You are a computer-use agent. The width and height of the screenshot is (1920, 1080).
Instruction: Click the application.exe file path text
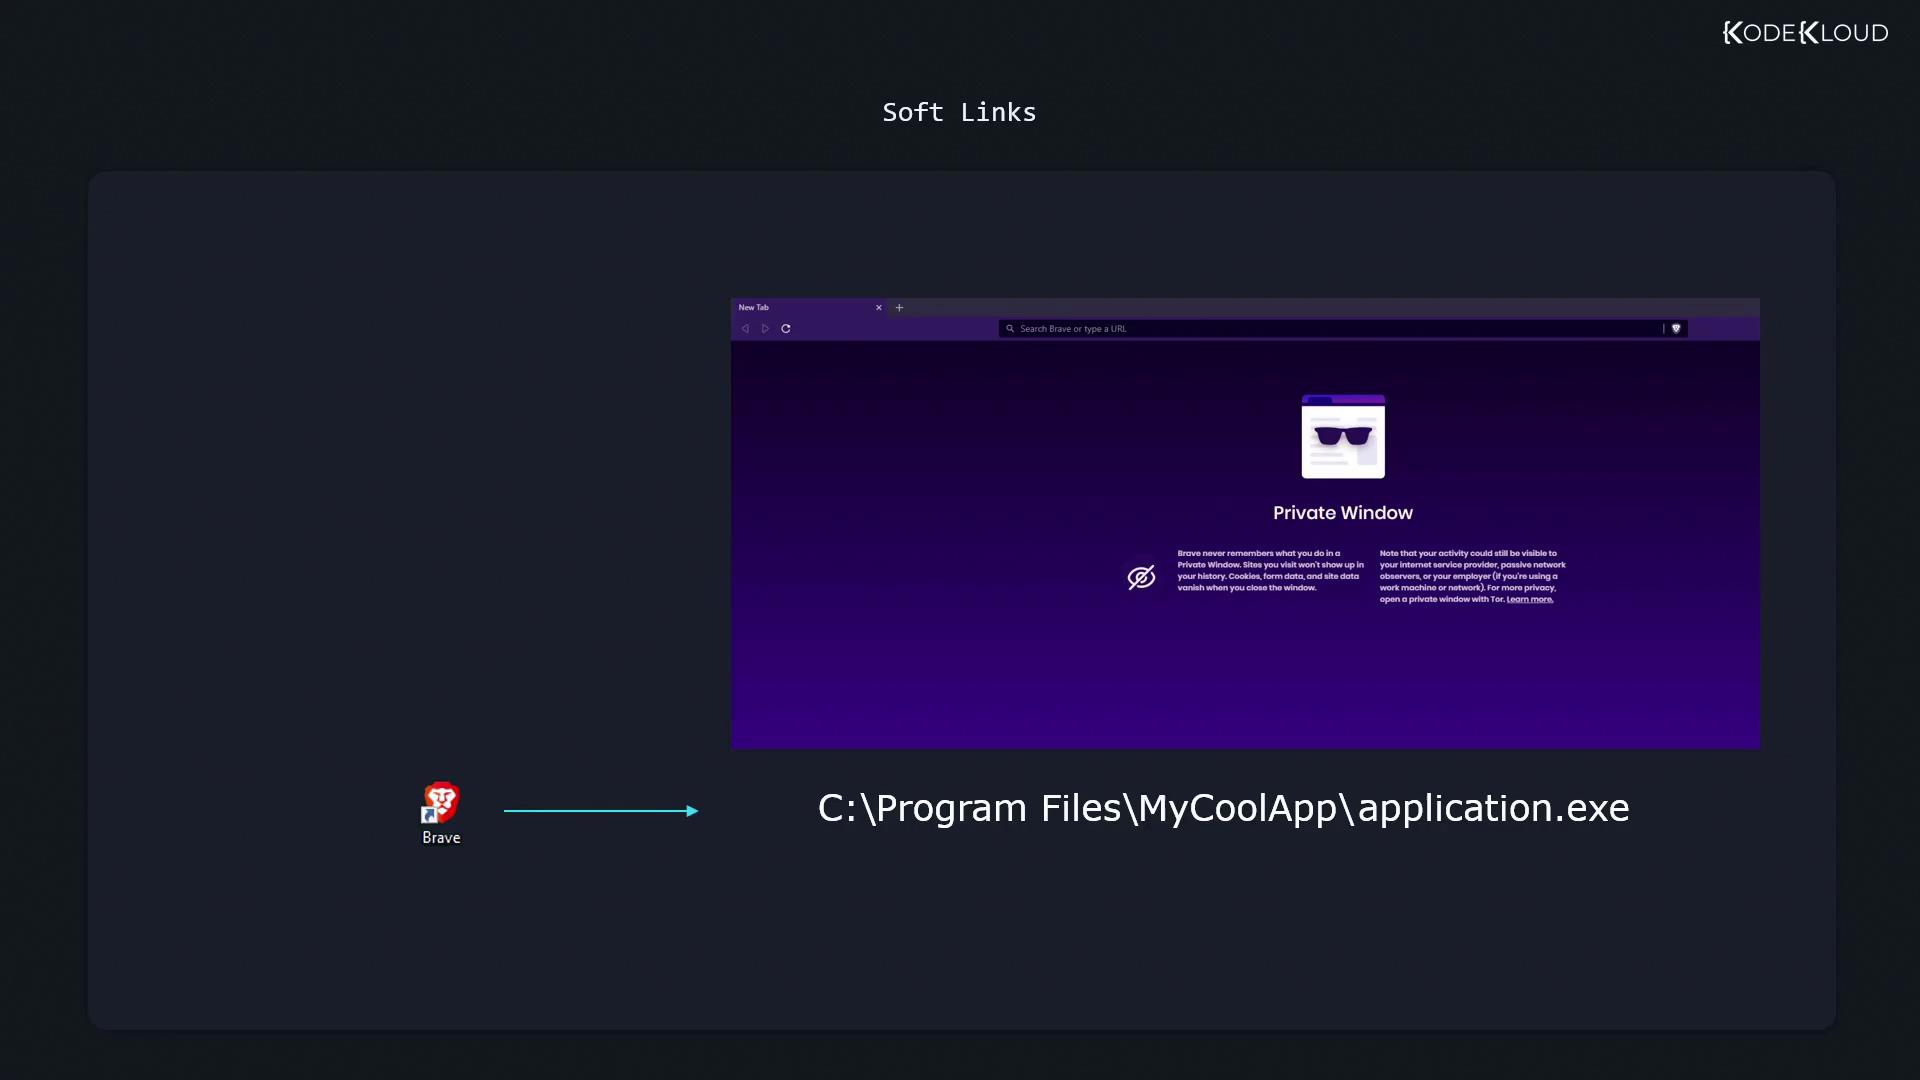coord(1223,808)
